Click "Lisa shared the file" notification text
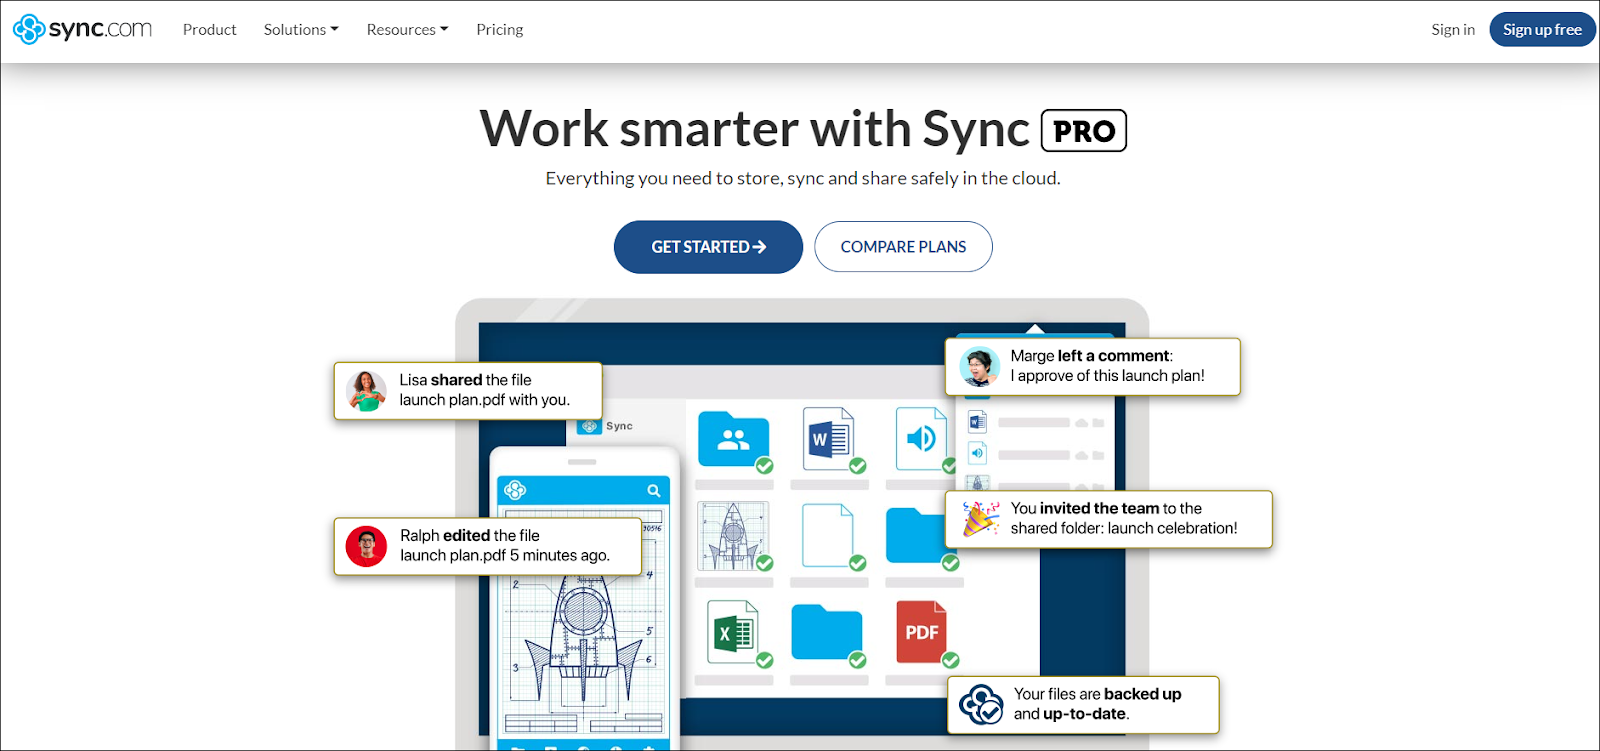This screenshot has width=1600, height=751. click(485, 390)
